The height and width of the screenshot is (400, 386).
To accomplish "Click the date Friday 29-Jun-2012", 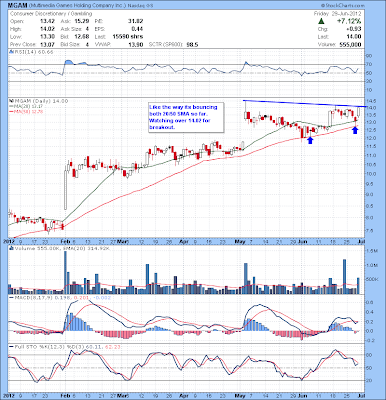I will [338, 14].
